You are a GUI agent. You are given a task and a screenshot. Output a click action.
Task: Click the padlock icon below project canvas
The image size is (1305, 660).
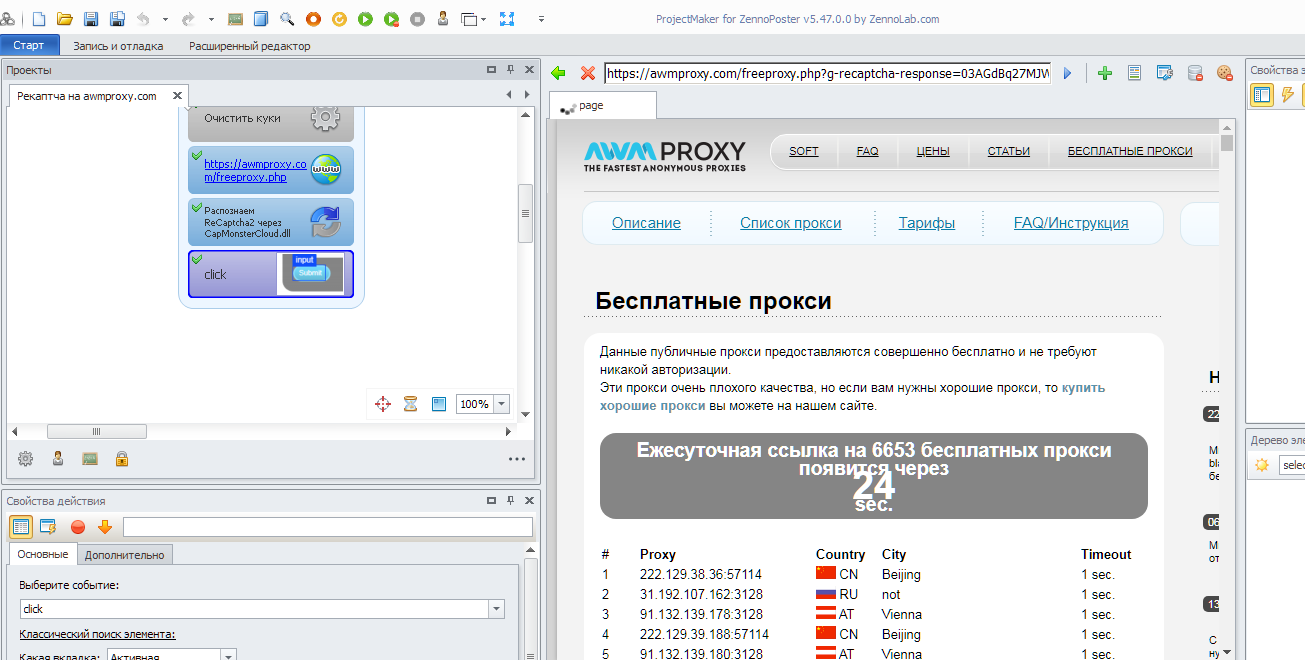121,459
